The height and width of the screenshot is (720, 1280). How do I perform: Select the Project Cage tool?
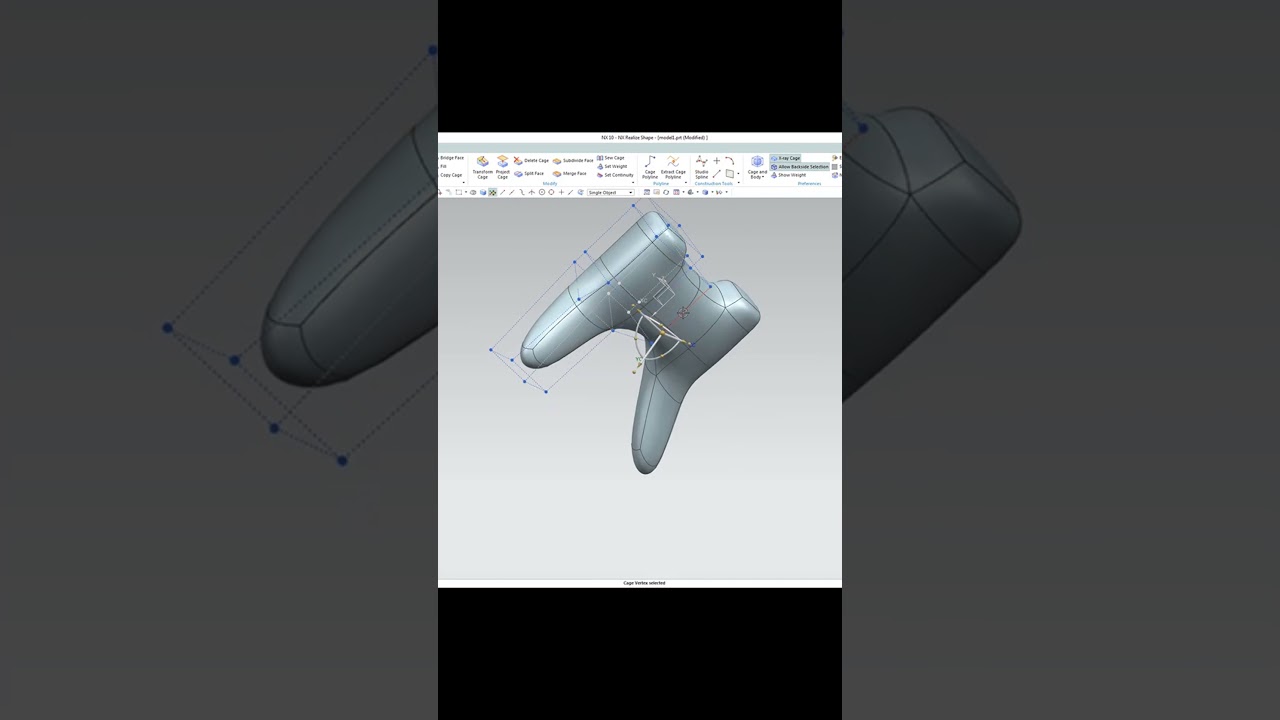coord(503,166)
